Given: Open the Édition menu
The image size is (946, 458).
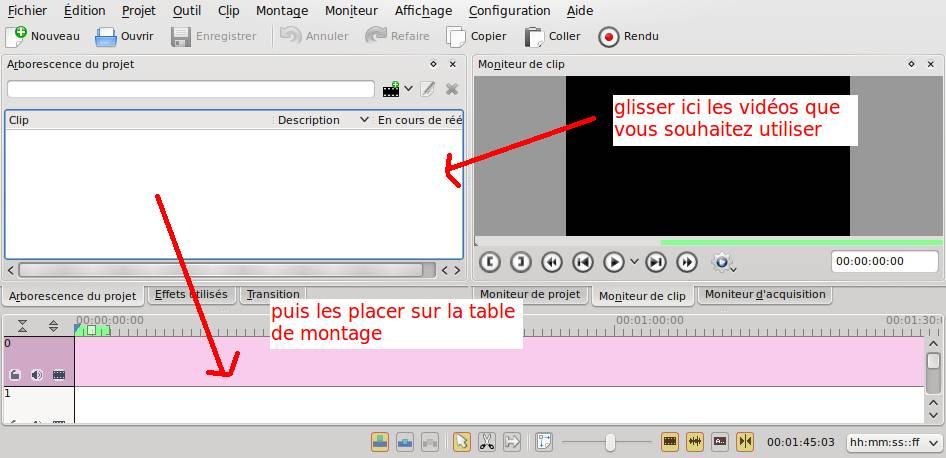Looking at the screenshot, I should (84, 10).
